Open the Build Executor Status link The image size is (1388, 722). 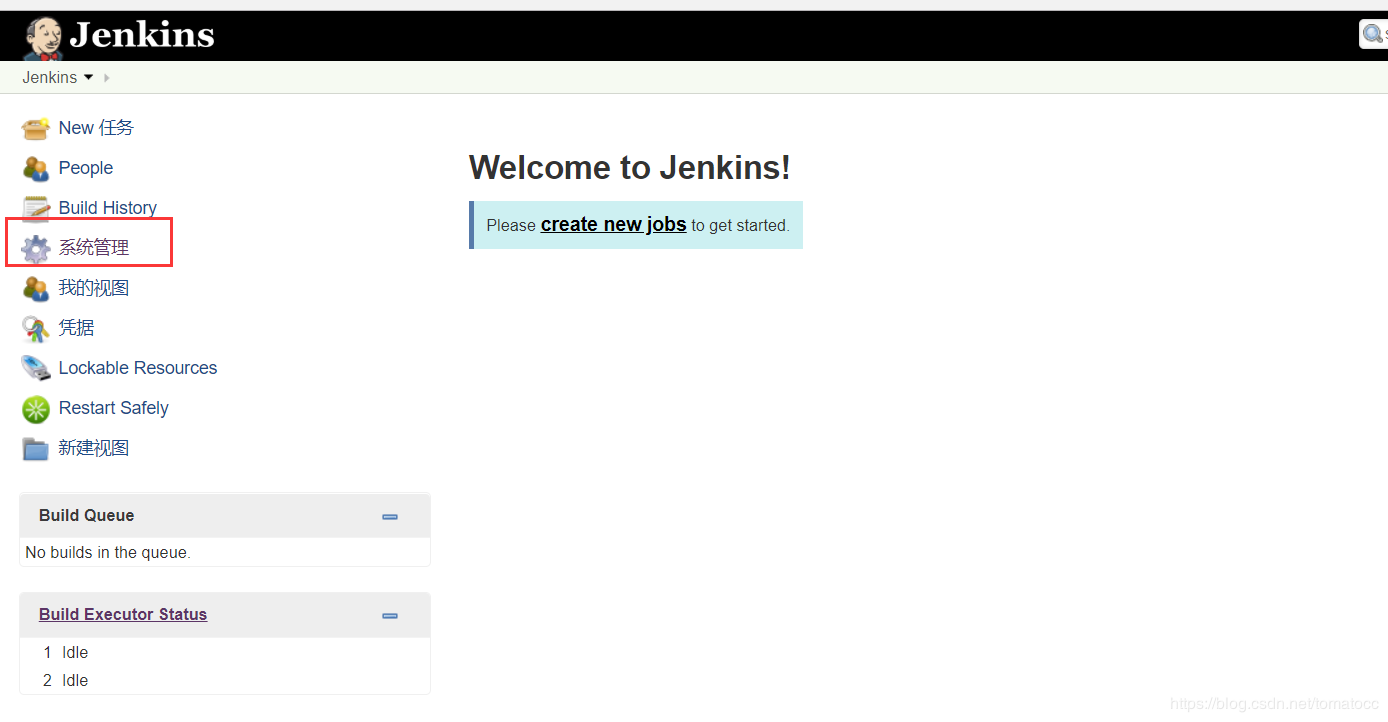point(123,614)
